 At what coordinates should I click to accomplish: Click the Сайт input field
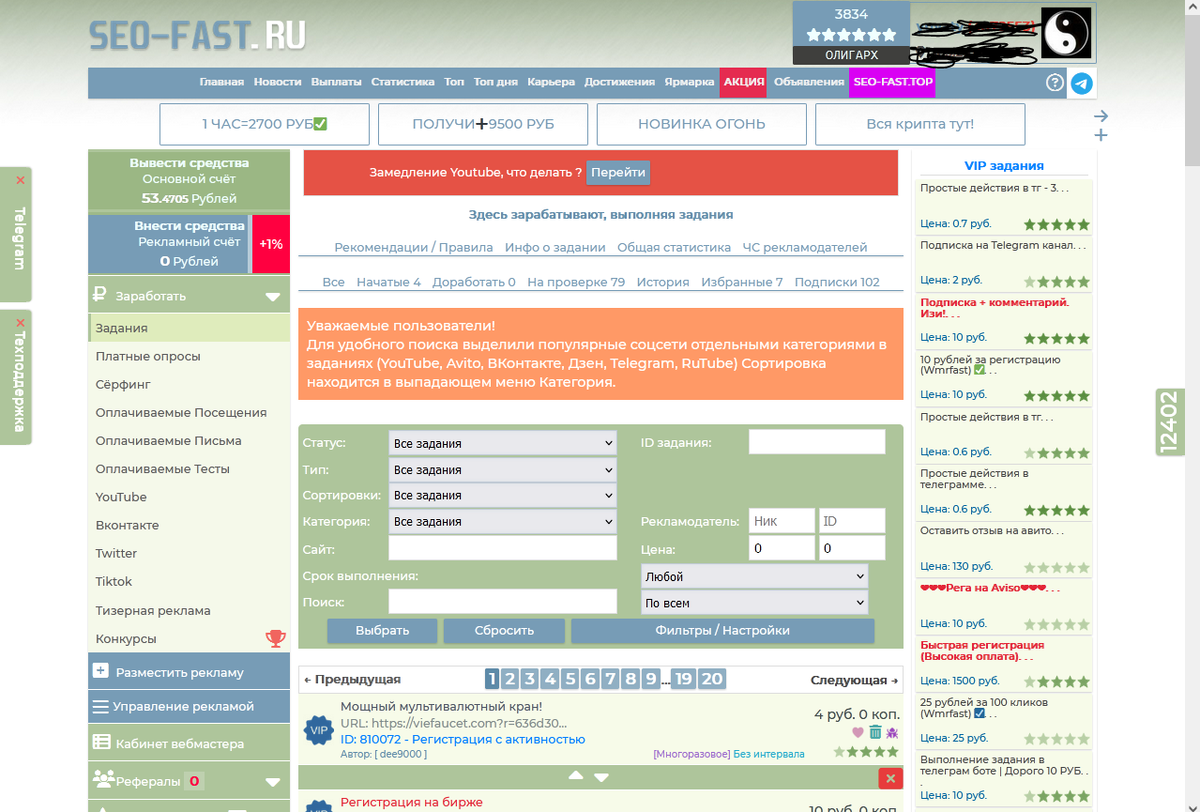tap(503, 548)
